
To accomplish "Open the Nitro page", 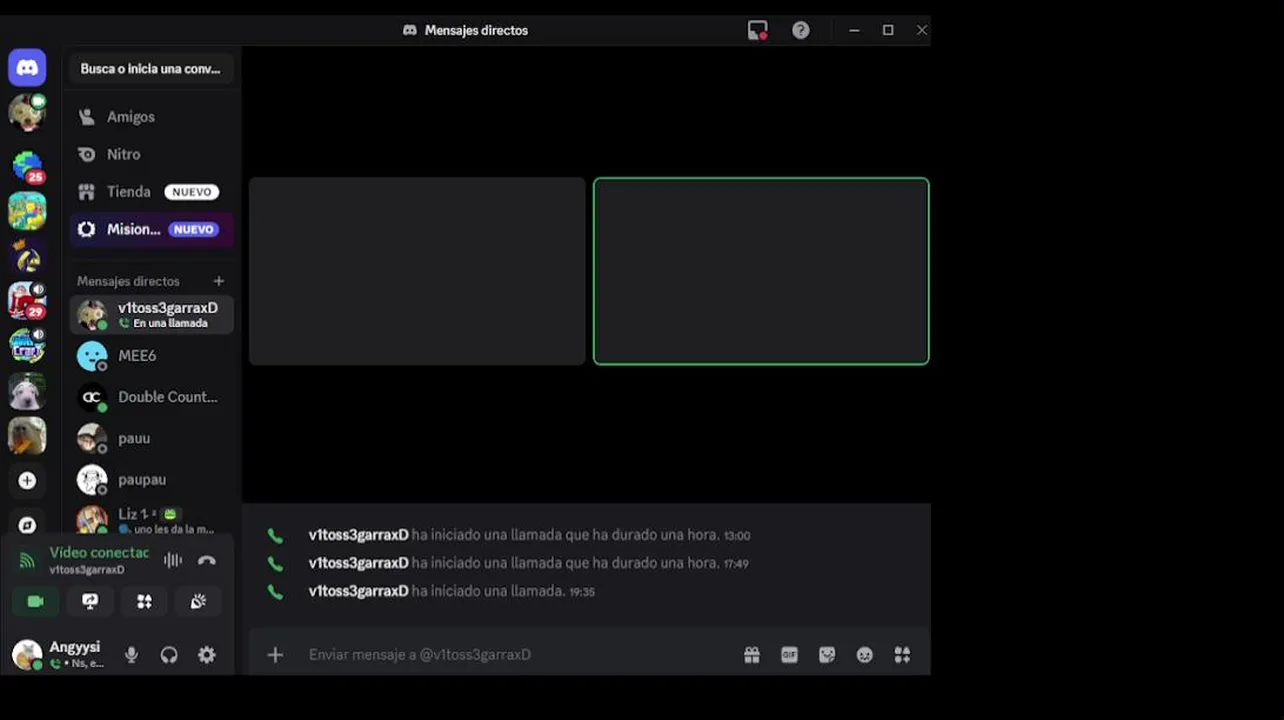I will tap(152, 154).
